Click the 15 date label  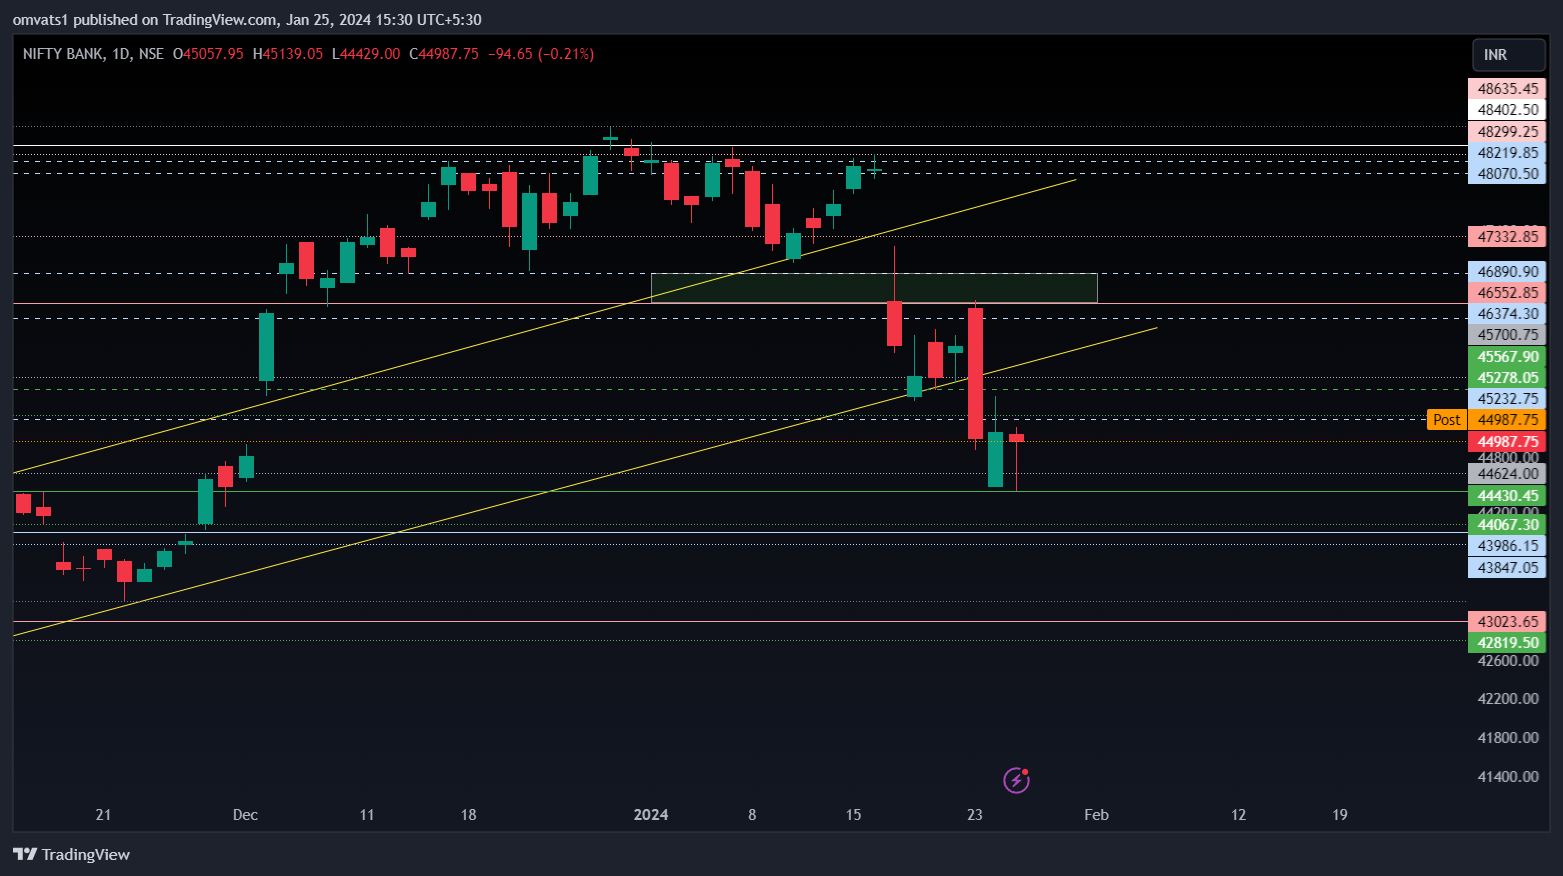[853, 815]
